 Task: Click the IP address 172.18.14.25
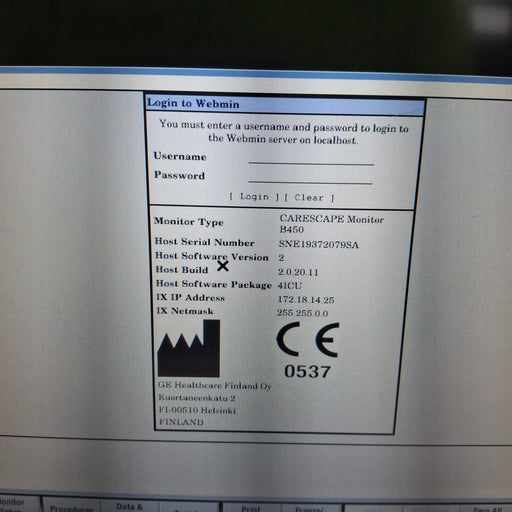coord(306,299)
